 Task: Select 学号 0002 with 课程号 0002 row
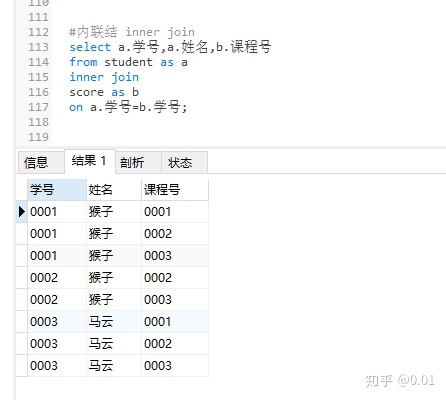pos(57,278)
